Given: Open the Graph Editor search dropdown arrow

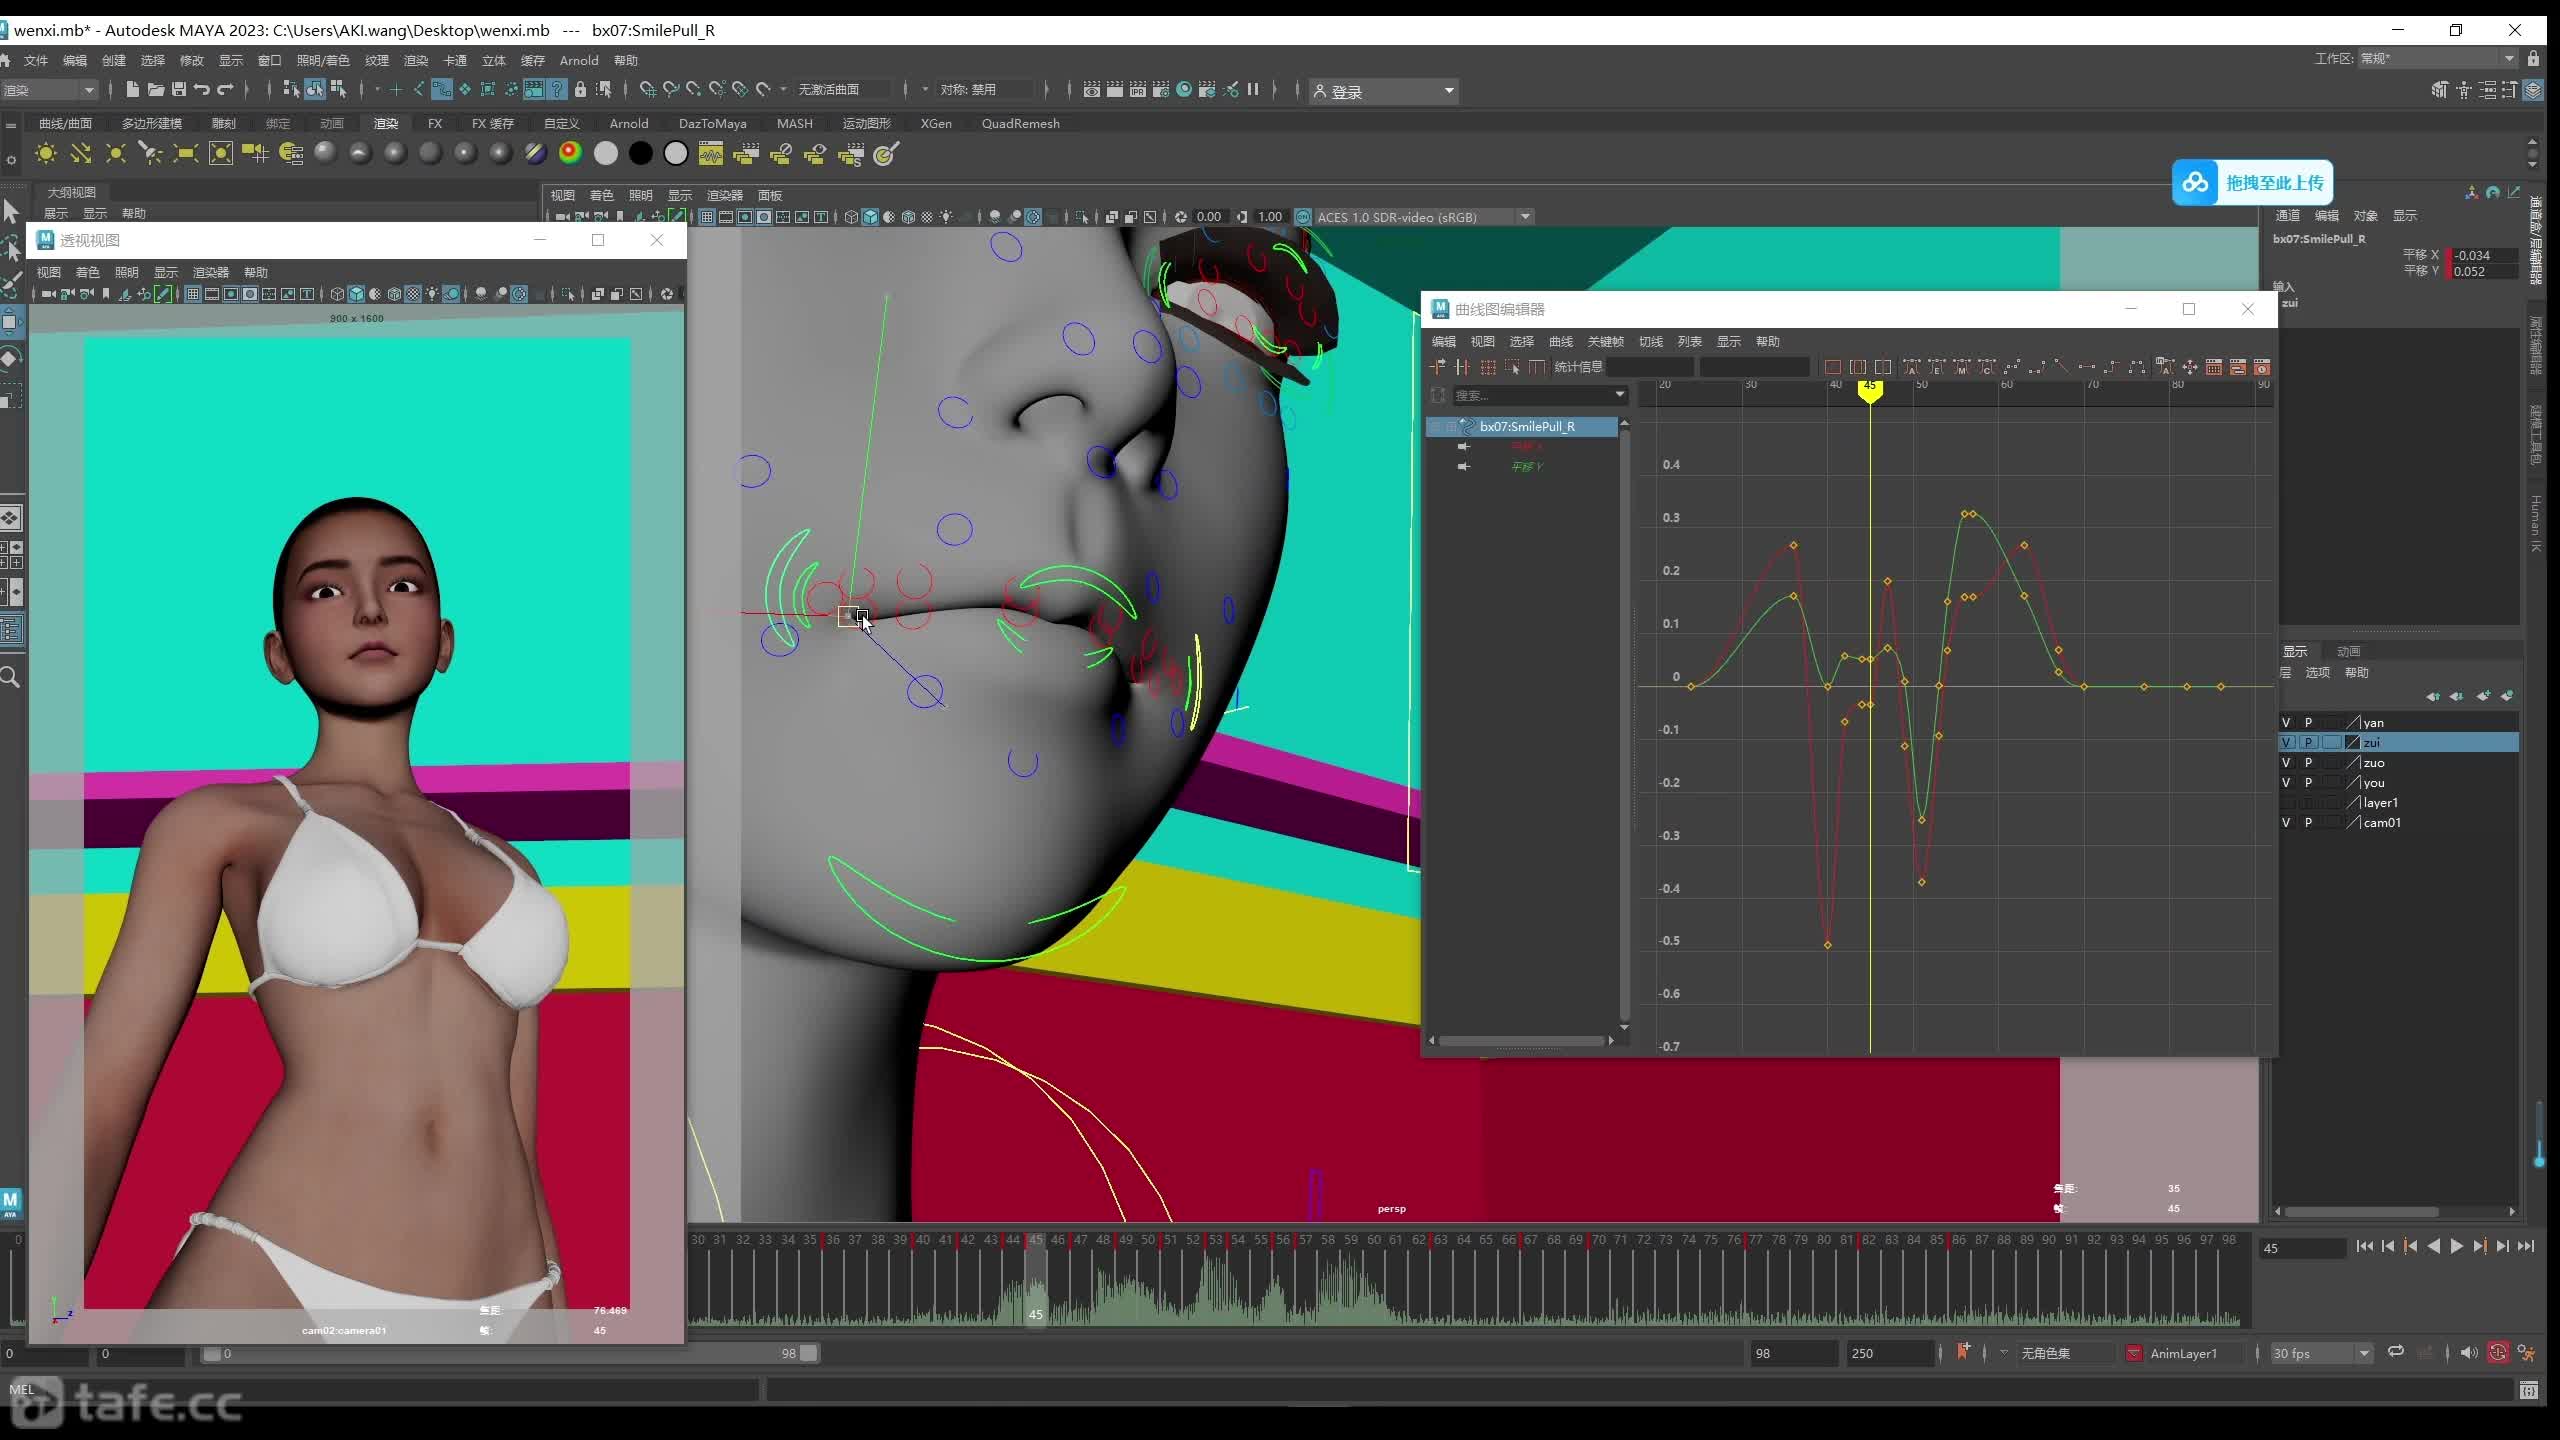Looking at the screenshot, I should 1620,395.
